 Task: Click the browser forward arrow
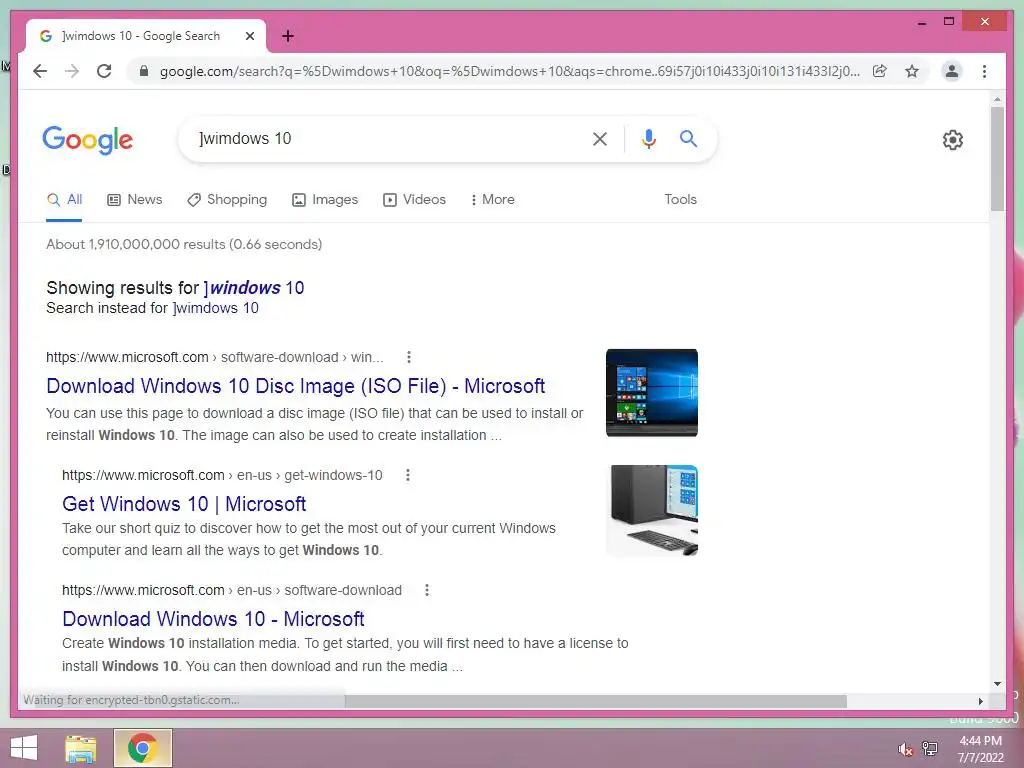tap(72, 71)
